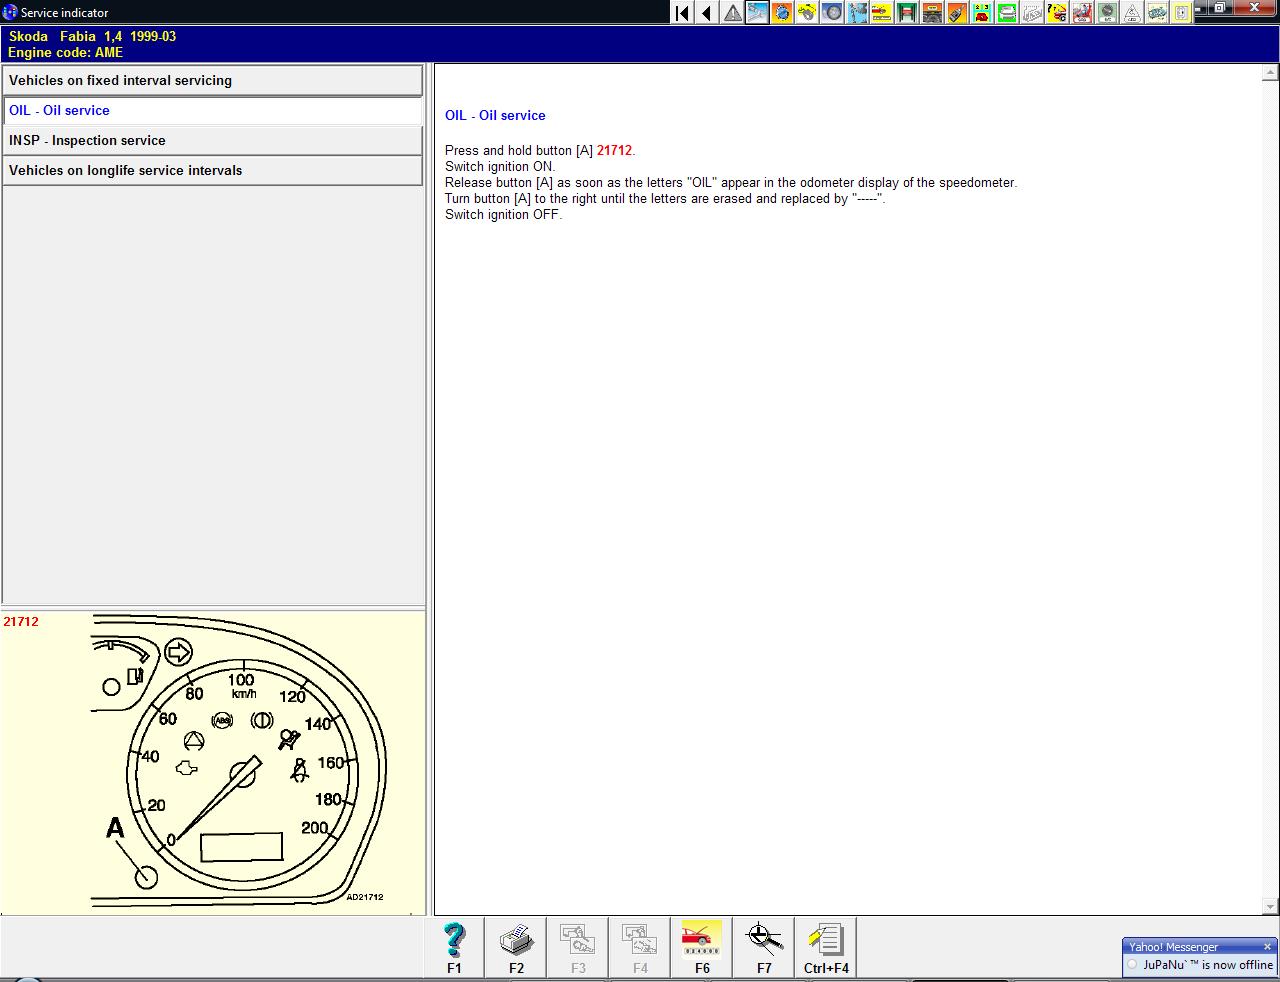Image resolution: width=1280 pixels, height=982 pixels.
Task: Close the Yahoo! Messenger notification
Action: tap(1267, 947)
